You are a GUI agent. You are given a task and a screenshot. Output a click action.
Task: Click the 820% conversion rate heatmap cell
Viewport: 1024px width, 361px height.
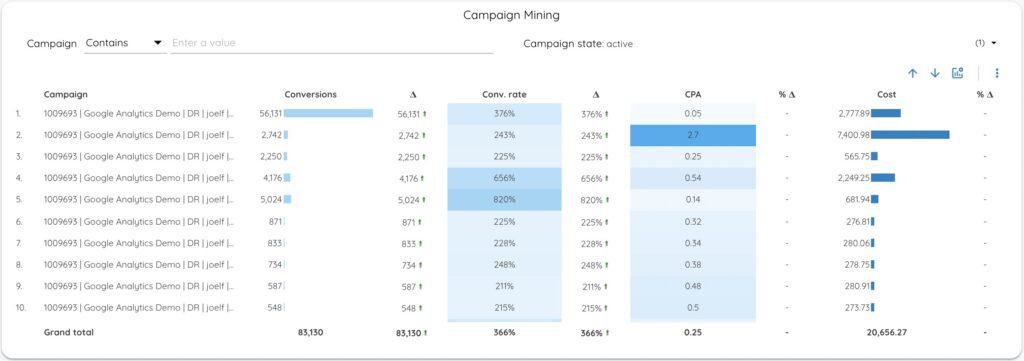(504, 200)
